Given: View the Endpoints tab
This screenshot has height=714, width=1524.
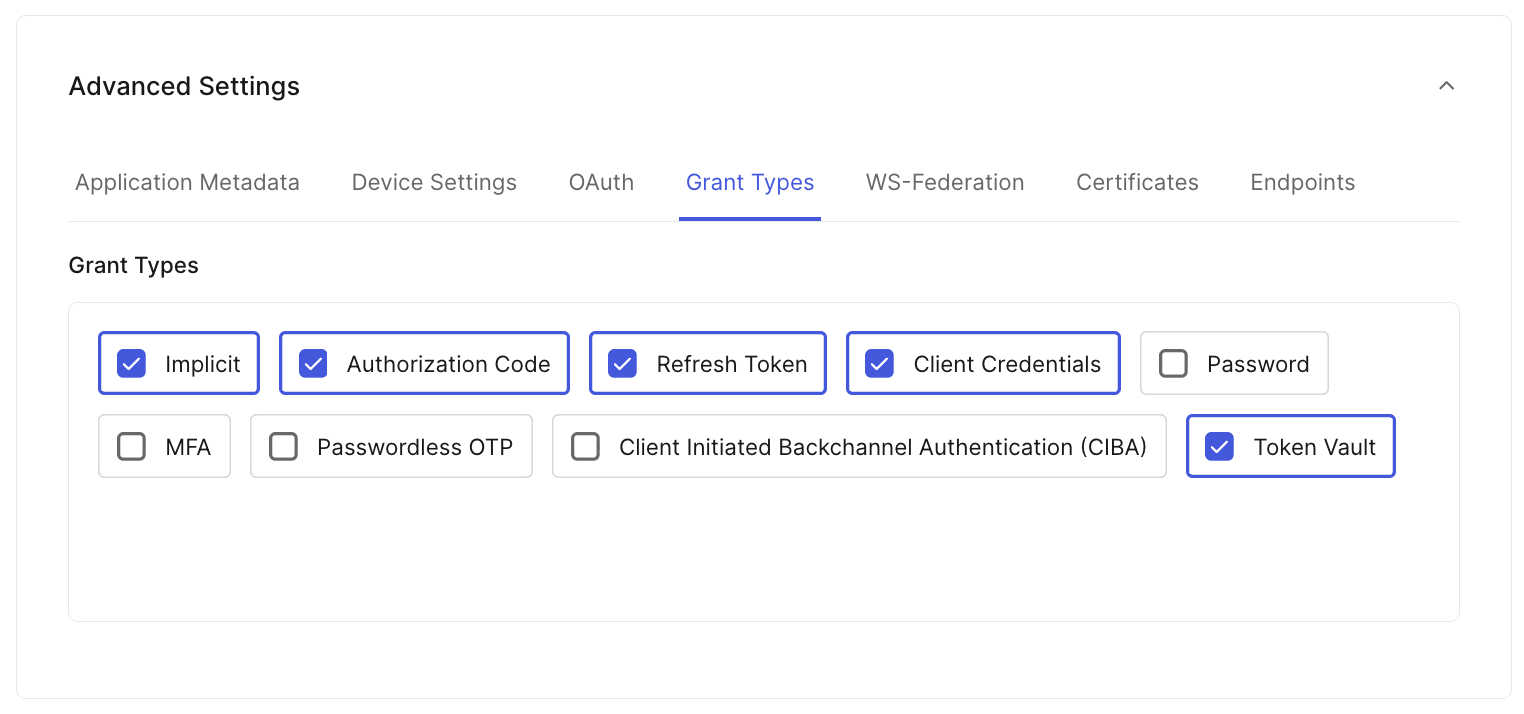Looking at the screenshot, I should 1302,182.
